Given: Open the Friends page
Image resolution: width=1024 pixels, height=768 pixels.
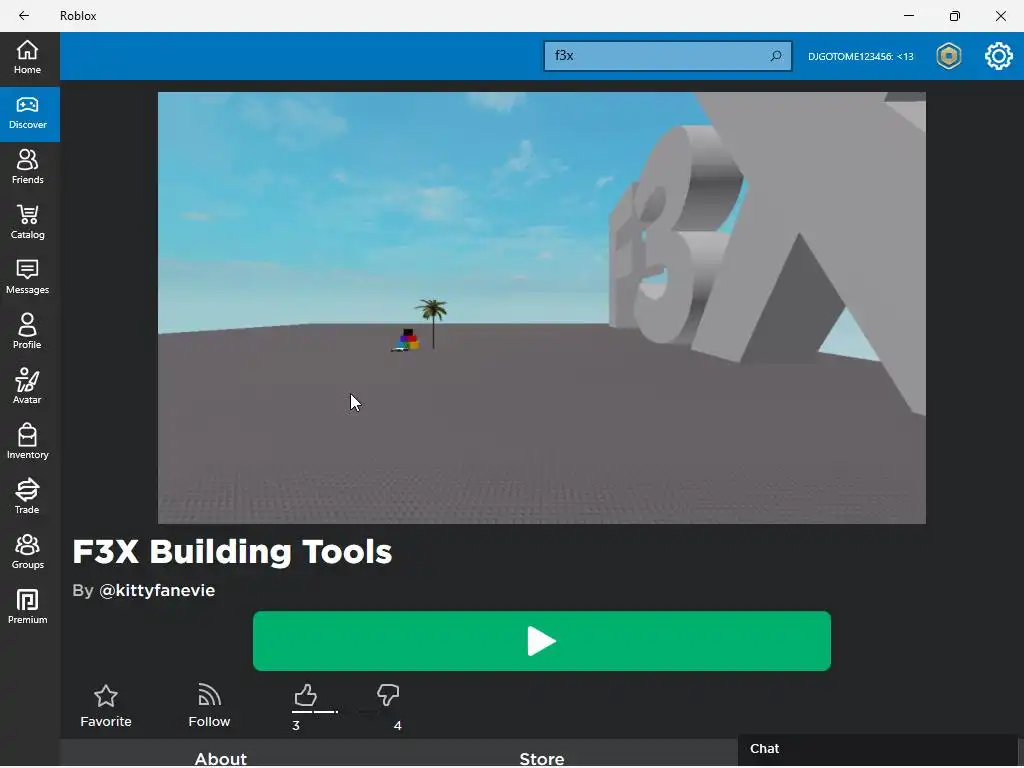Looking at the screenshot, I should pos(27,168).
